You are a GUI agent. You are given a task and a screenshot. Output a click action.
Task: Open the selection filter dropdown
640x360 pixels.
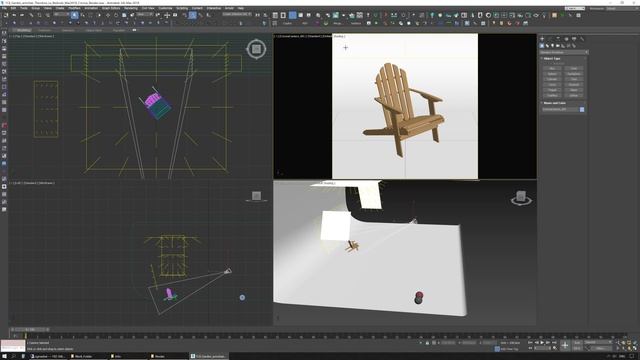click(61, 14)
